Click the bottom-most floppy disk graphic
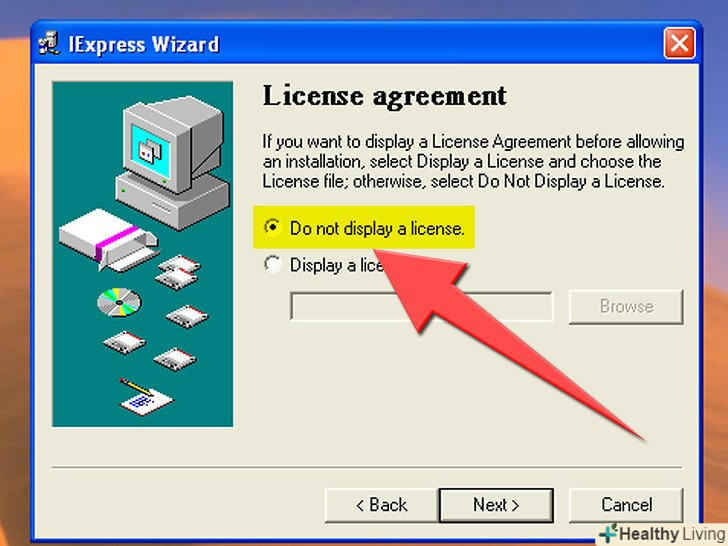The width and height of the screenshot is (728, 546). (x=175, y=359)
